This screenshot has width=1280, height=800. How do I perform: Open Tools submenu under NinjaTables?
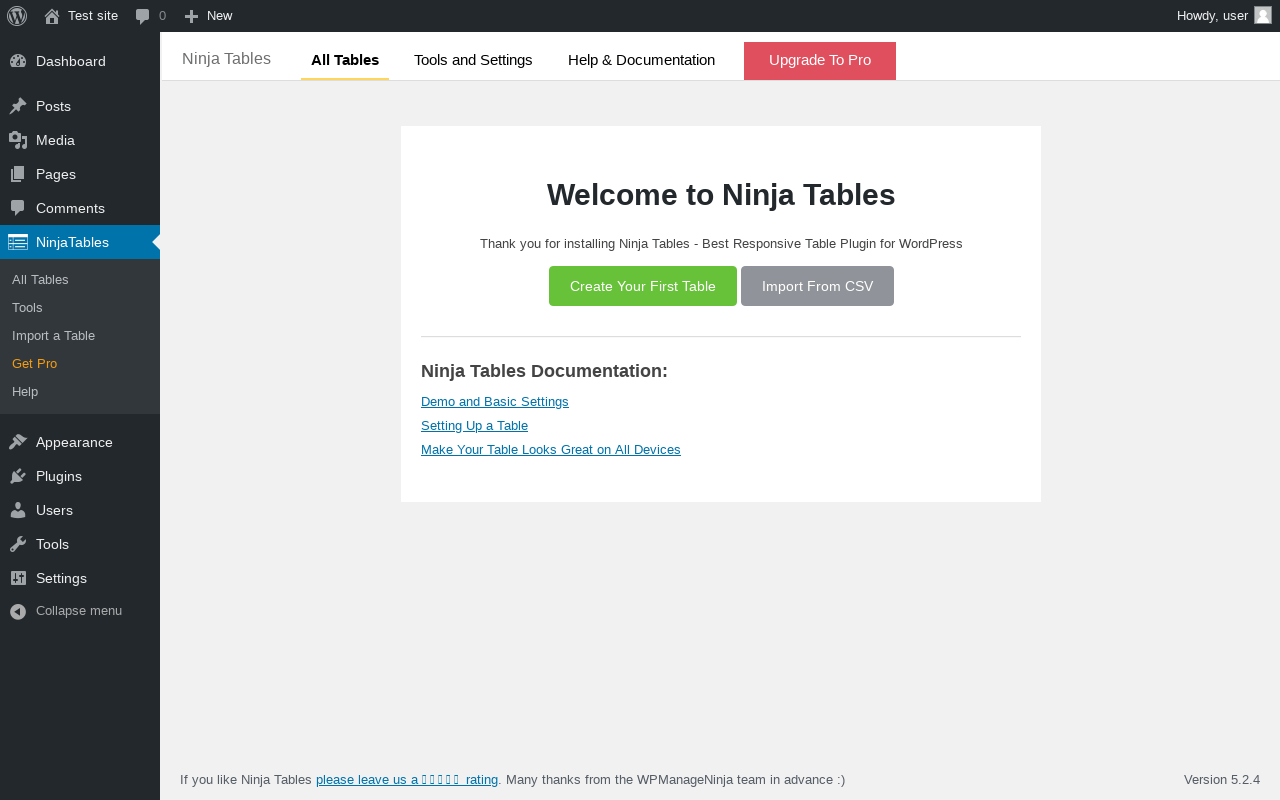(x=80, y=307)
